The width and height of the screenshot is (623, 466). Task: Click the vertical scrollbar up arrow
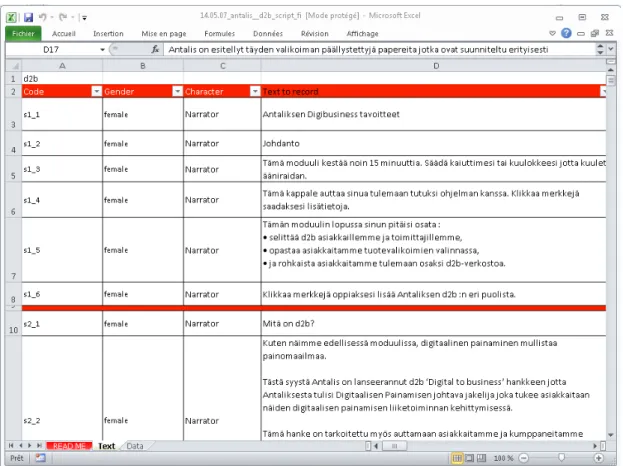(x=611, y=70)
